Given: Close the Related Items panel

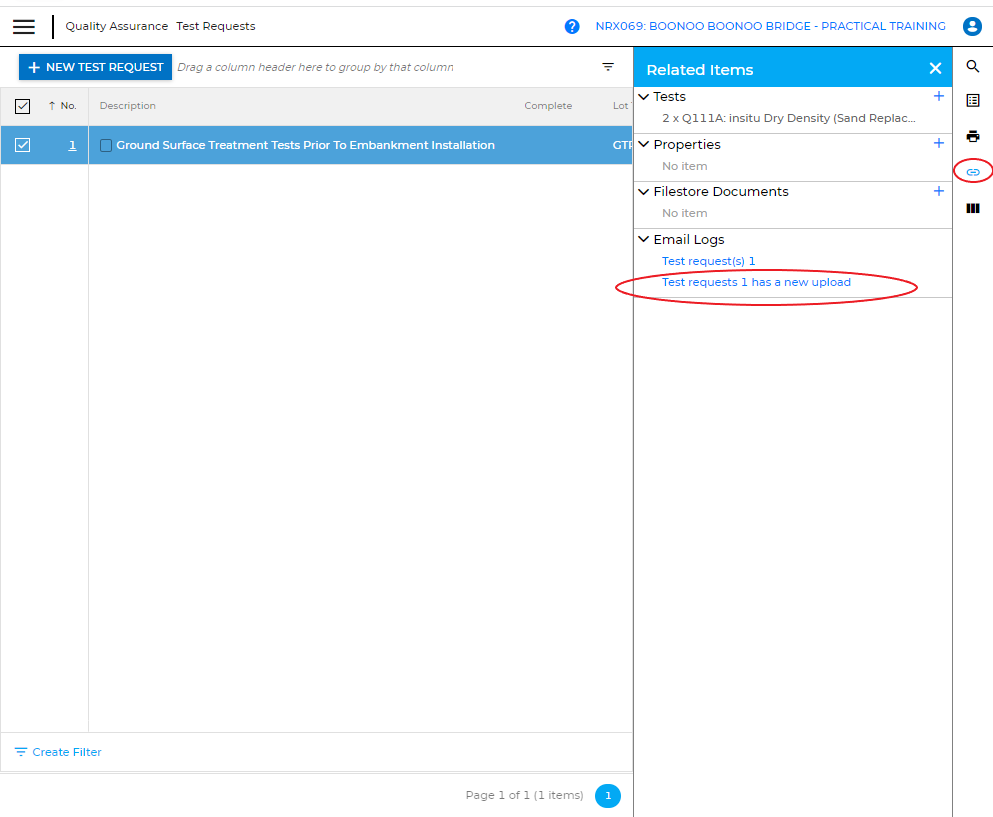Looking at the screenshot, I should tap(935, 69).
